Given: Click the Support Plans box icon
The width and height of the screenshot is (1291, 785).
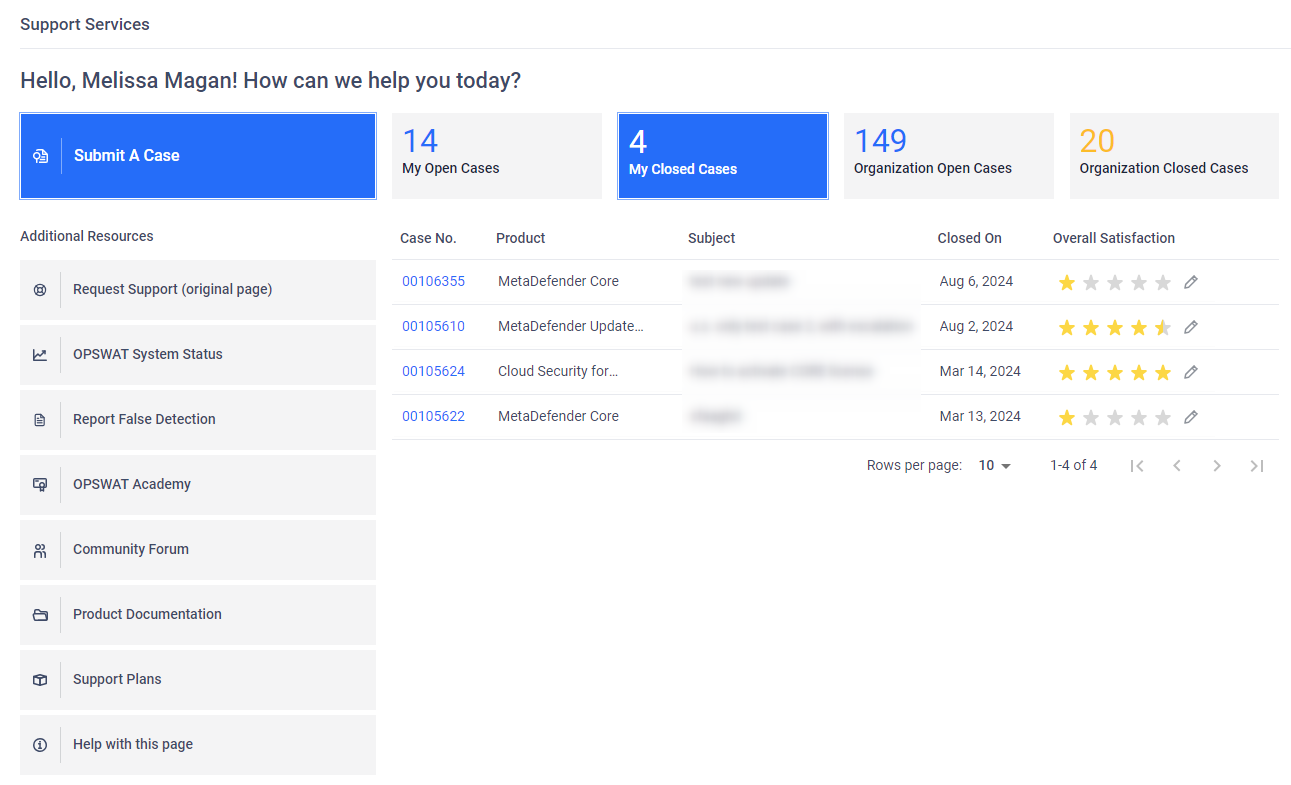Looking at the screenshot, I should coord(40,680).
